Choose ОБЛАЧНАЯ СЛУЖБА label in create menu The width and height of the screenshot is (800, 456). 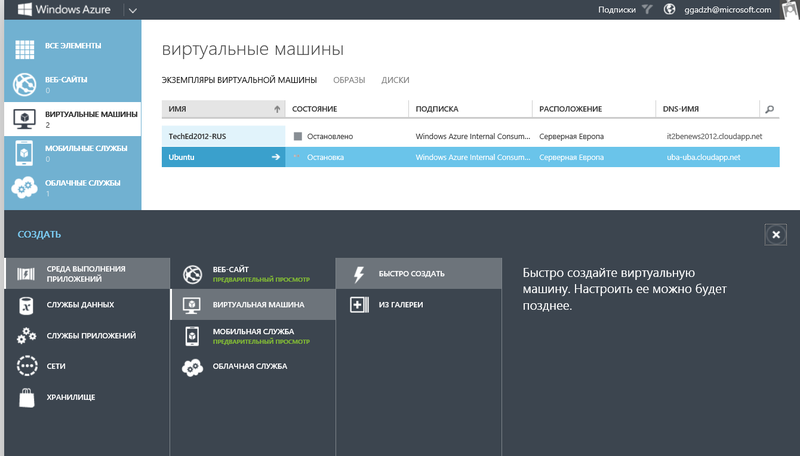point(250,366)
